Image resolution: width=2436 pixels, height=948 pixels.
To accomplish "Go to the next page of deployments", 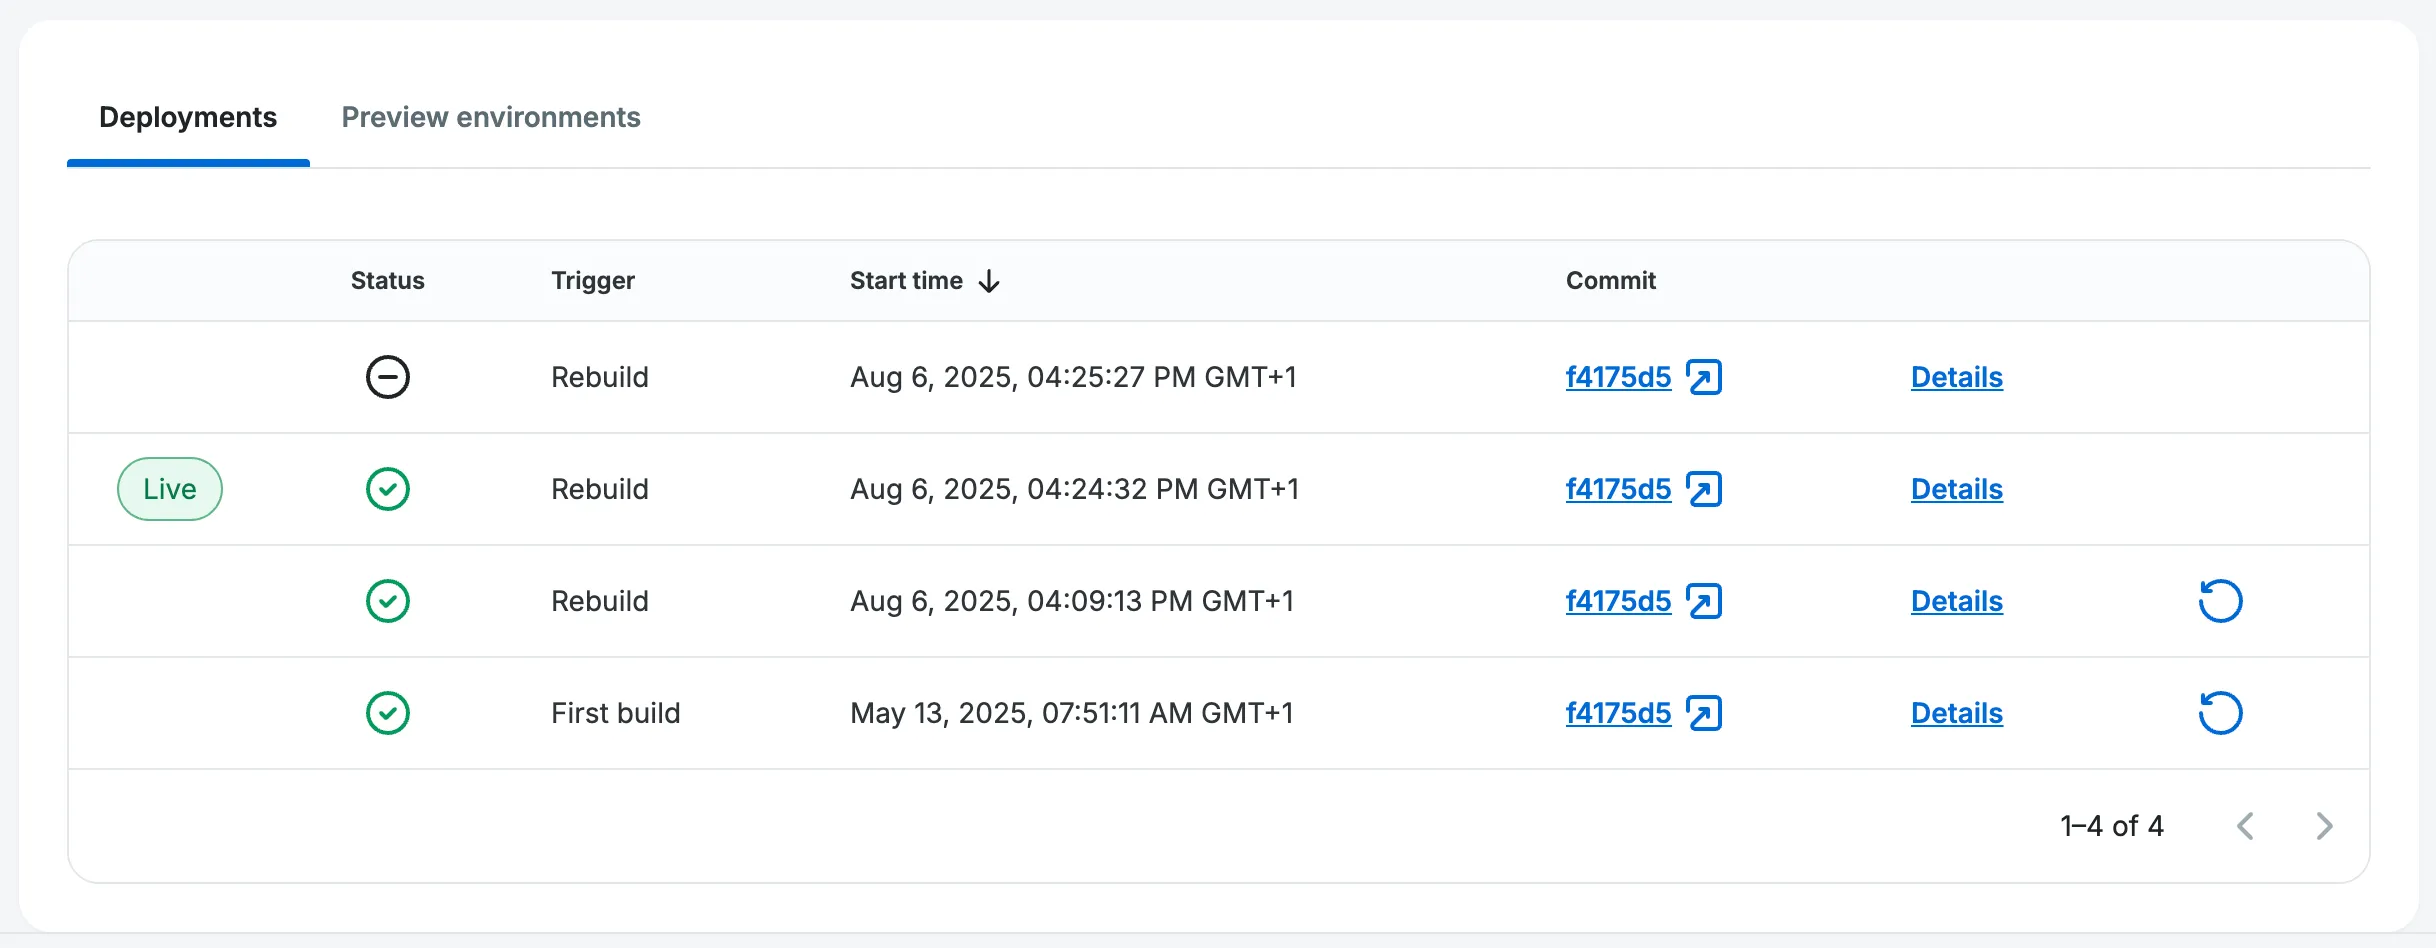I will [2324, 826].
